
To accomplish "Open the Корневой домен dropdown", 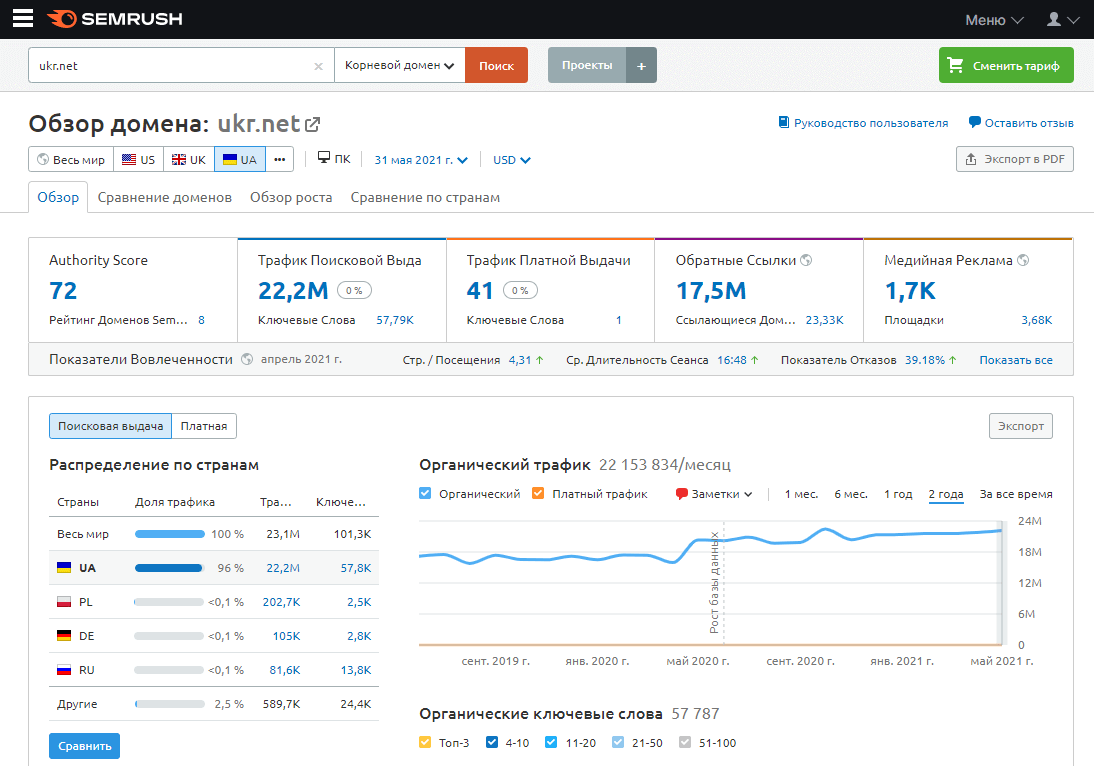I will tap(400, 66).
